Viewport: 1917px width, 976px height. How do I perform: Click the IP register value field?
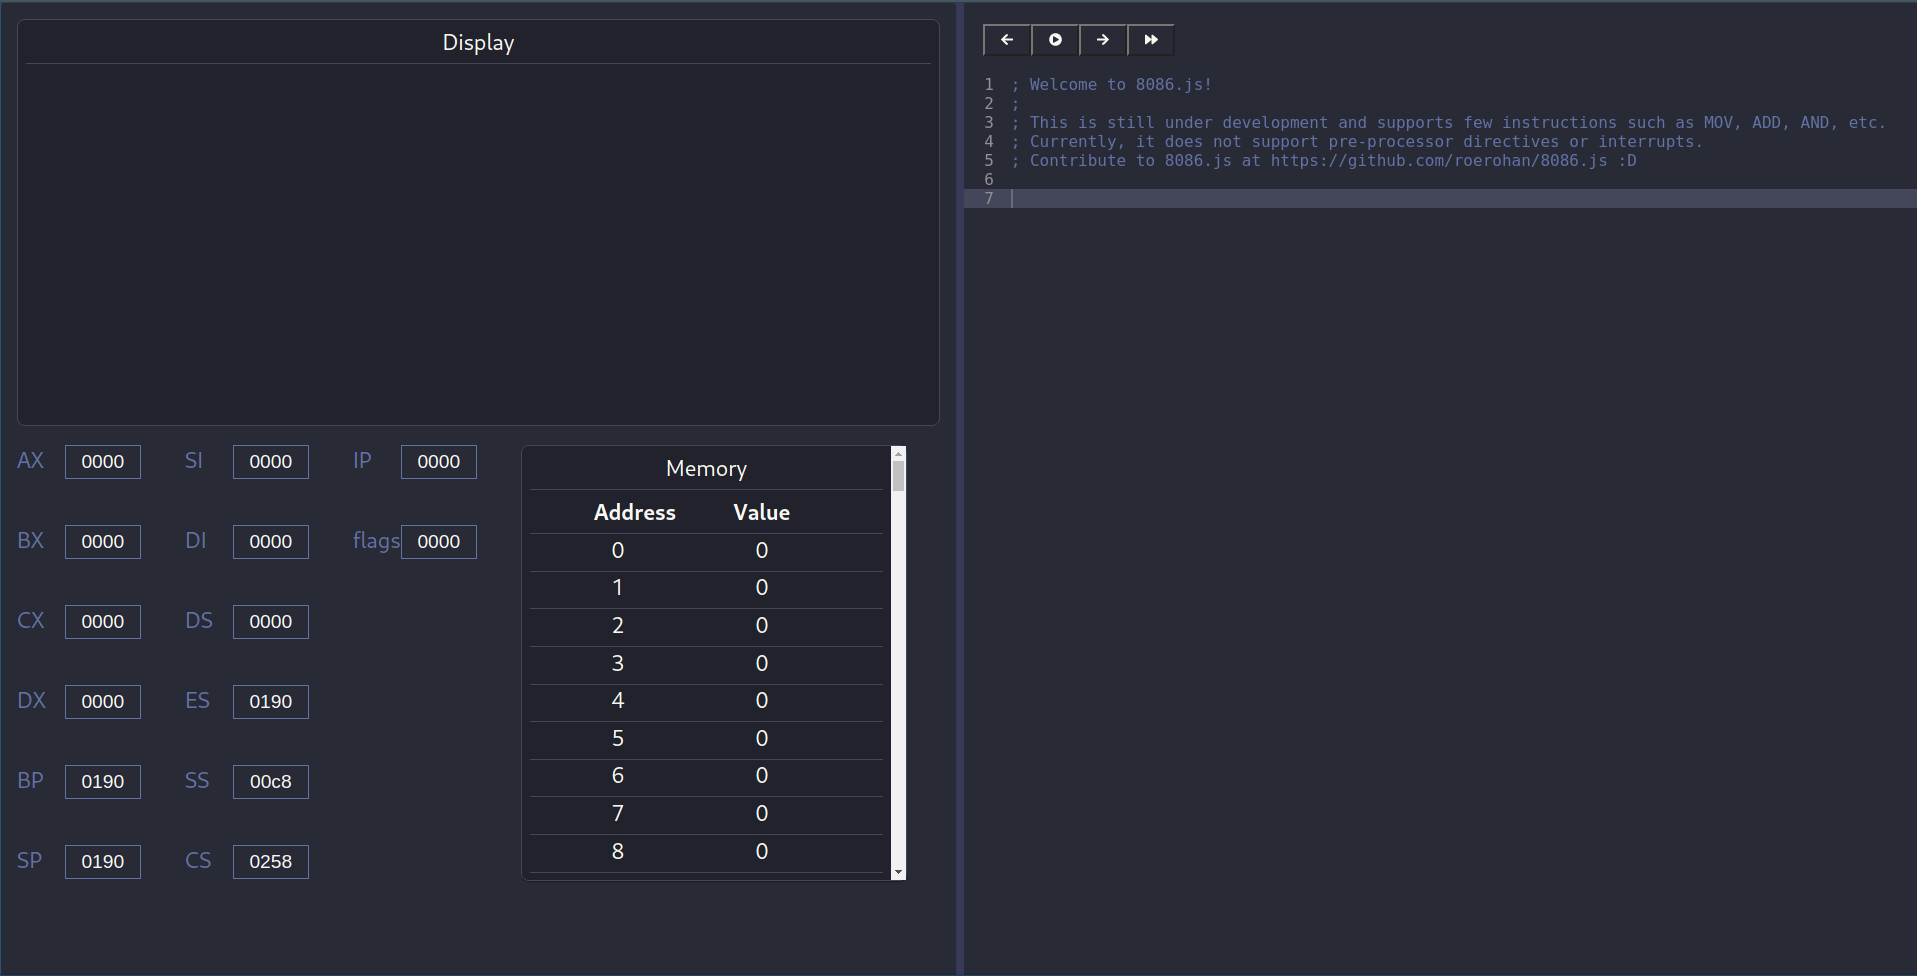439,462
